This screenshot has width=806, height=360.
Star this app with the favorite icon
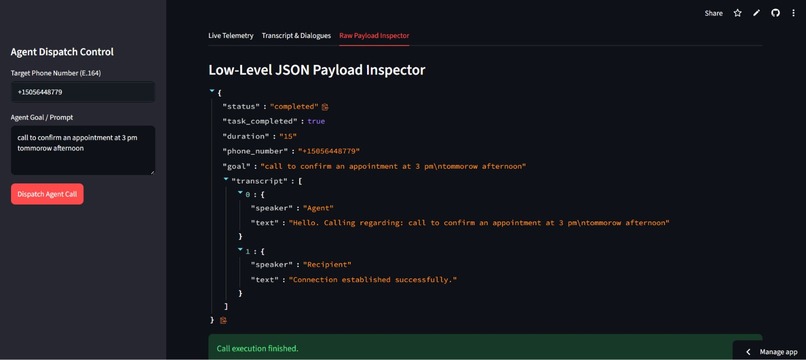click(x=738, y=13)
